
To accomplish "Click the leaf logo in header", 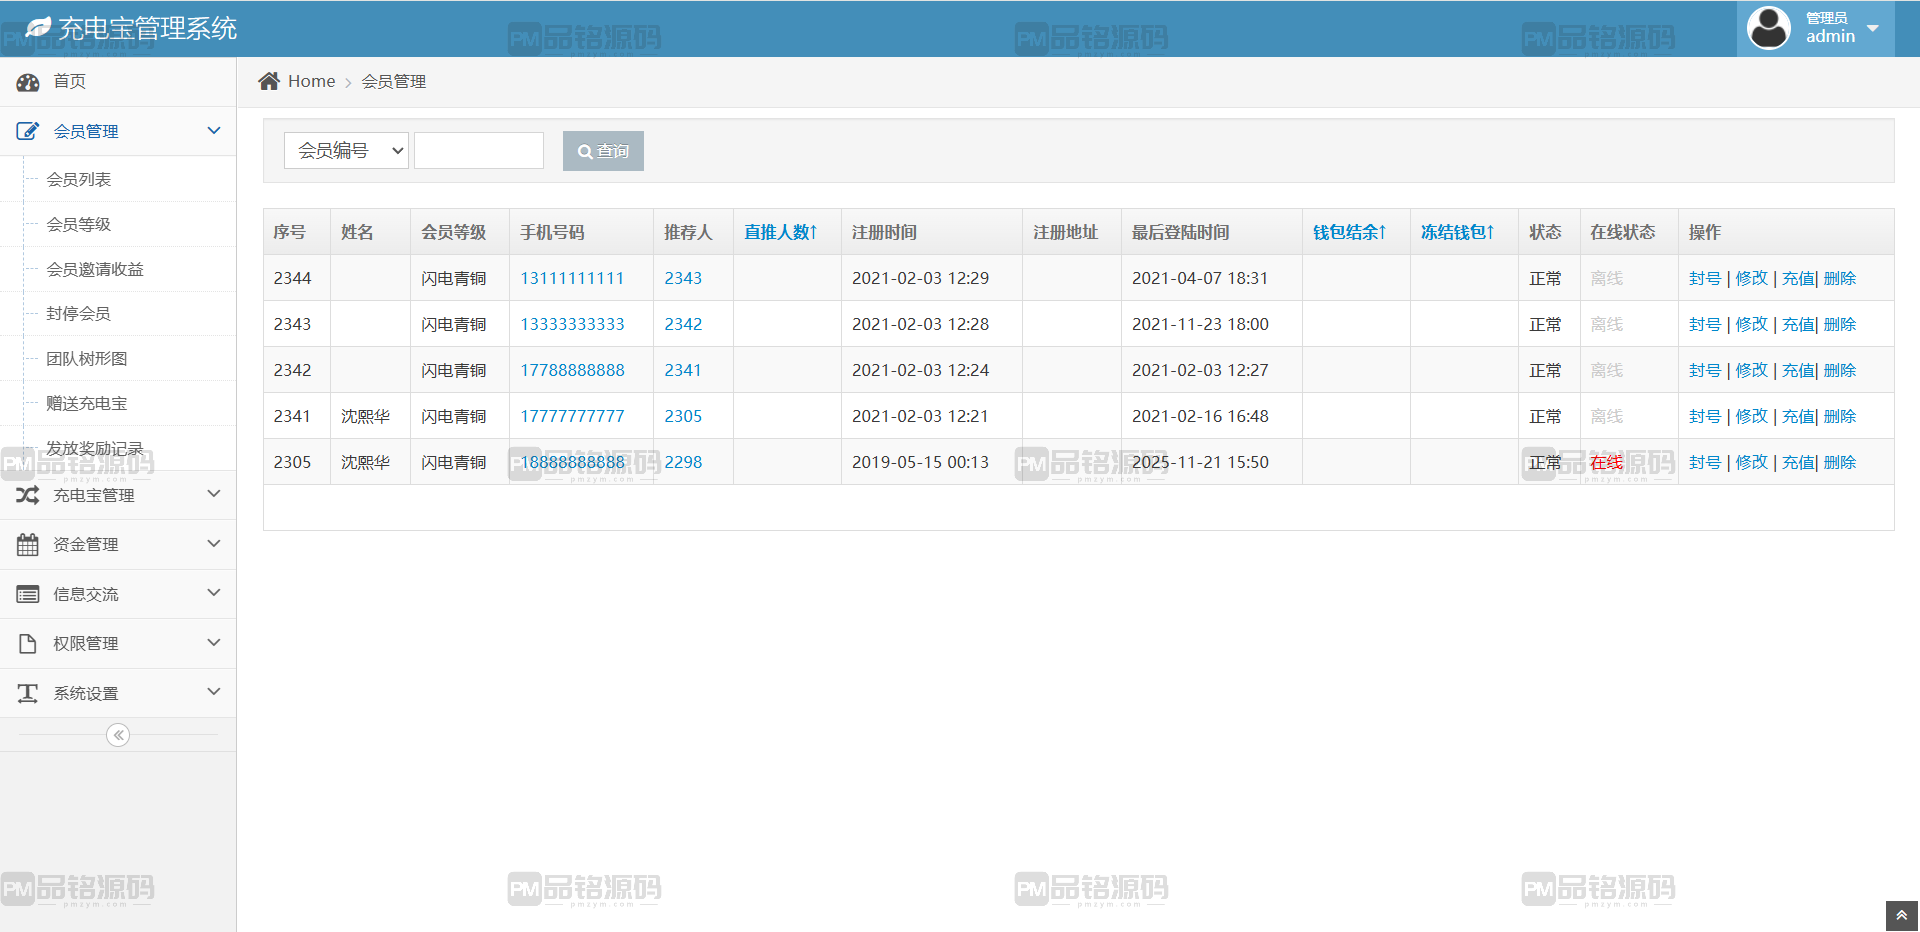I will click(x=38, y=28).
